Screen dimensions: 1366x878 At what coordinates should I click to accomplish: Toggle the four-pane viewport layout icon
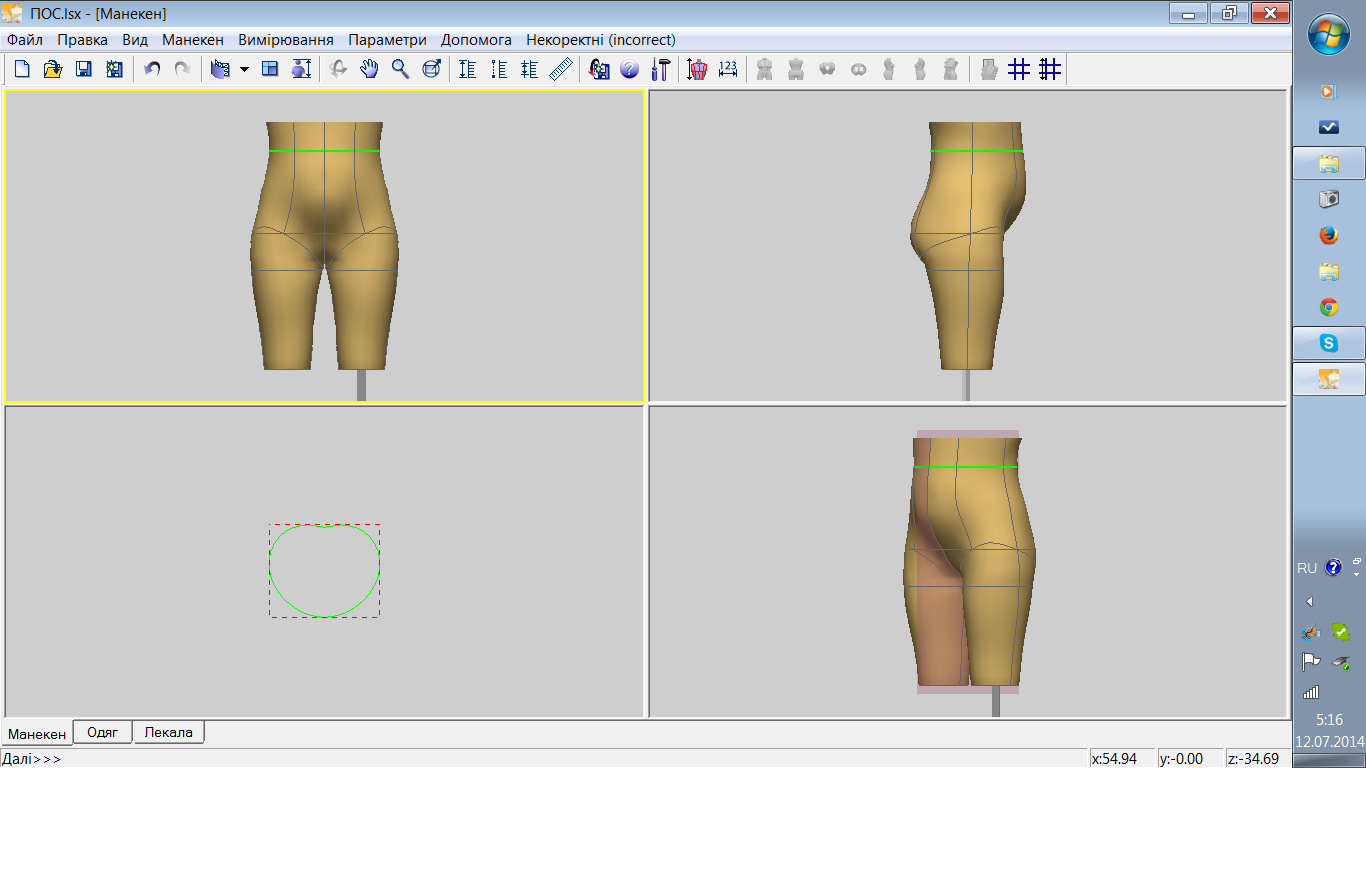pyautogui.click(x=270, y=69)
